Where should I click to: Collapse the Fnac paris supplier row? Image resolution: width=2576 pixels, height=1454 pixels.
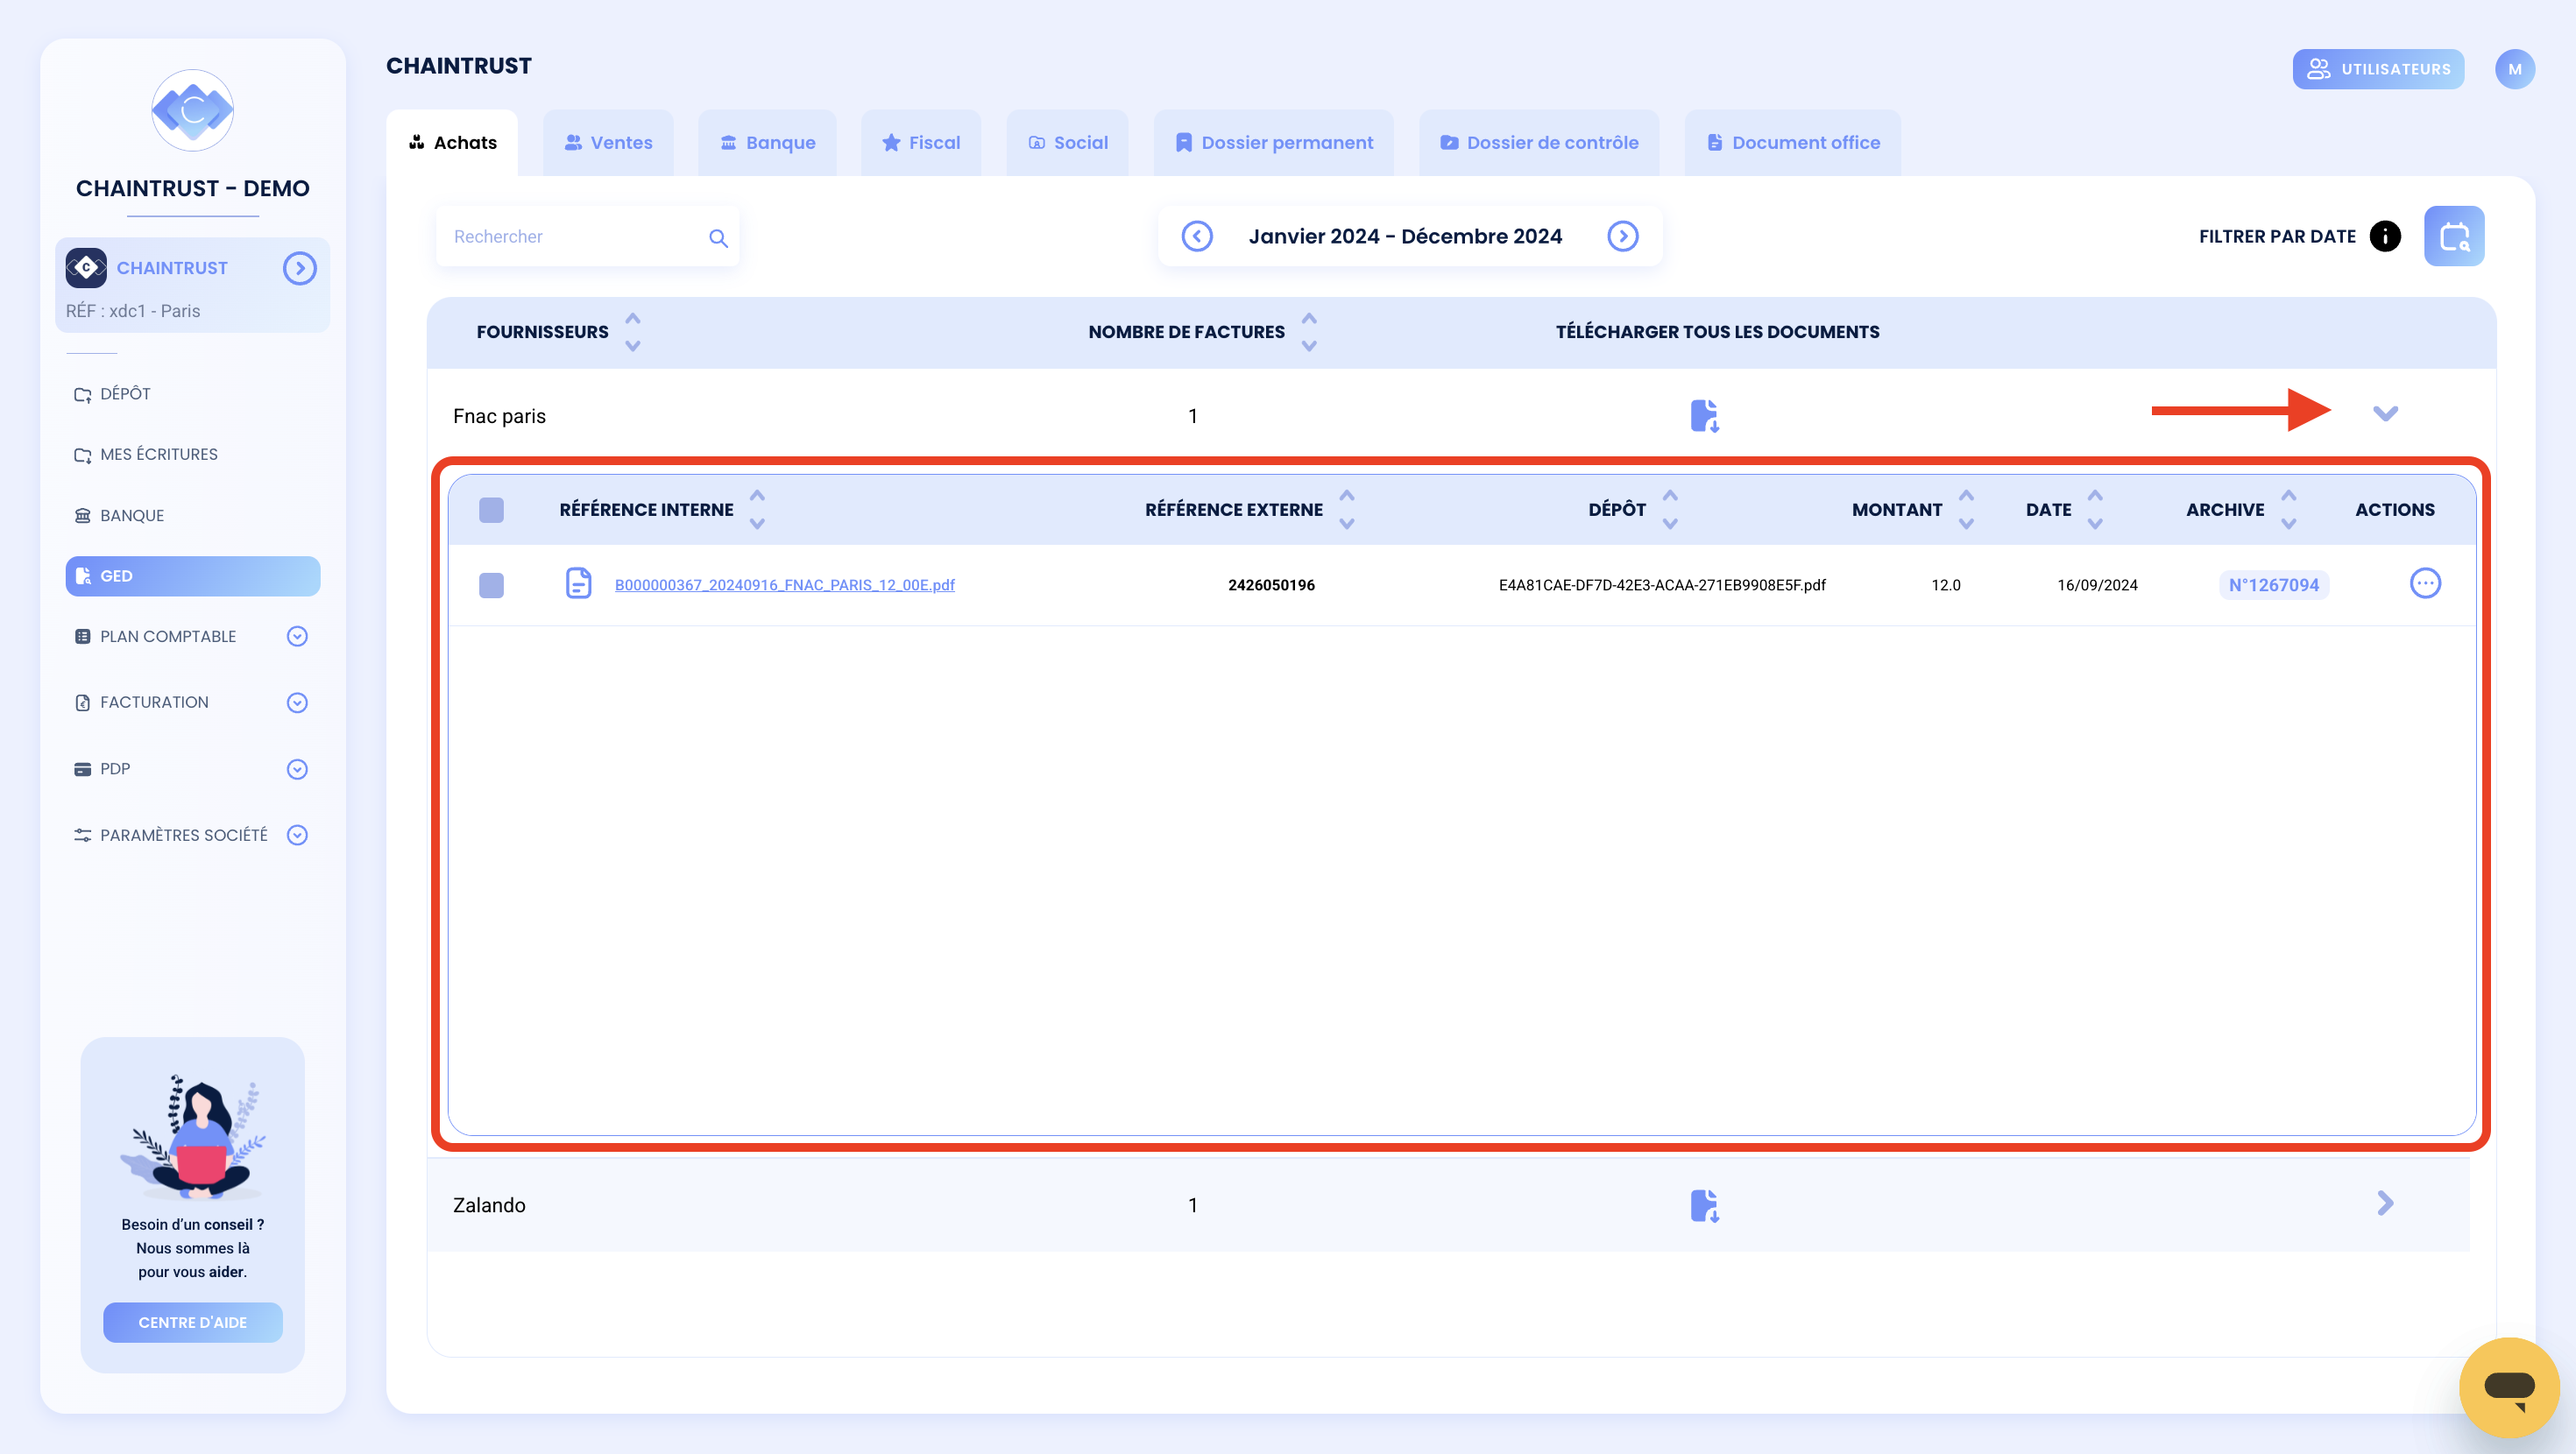pyautogui.click(x=2385, y=413)
